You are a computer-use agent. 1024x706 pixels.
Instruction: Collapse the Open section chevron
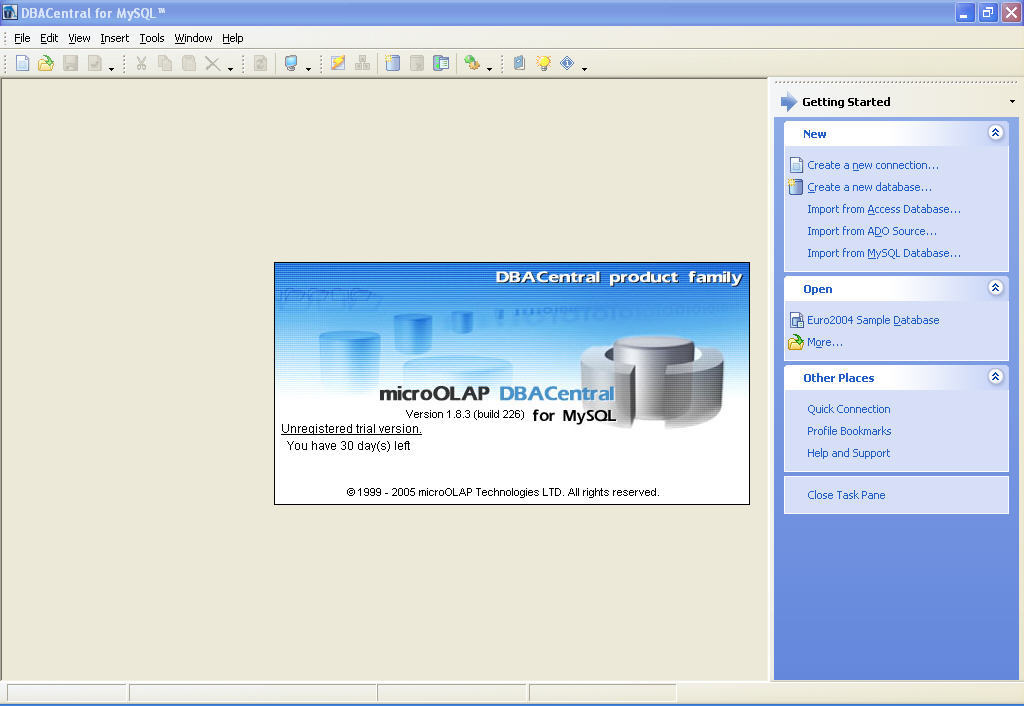tap(995, 287)
